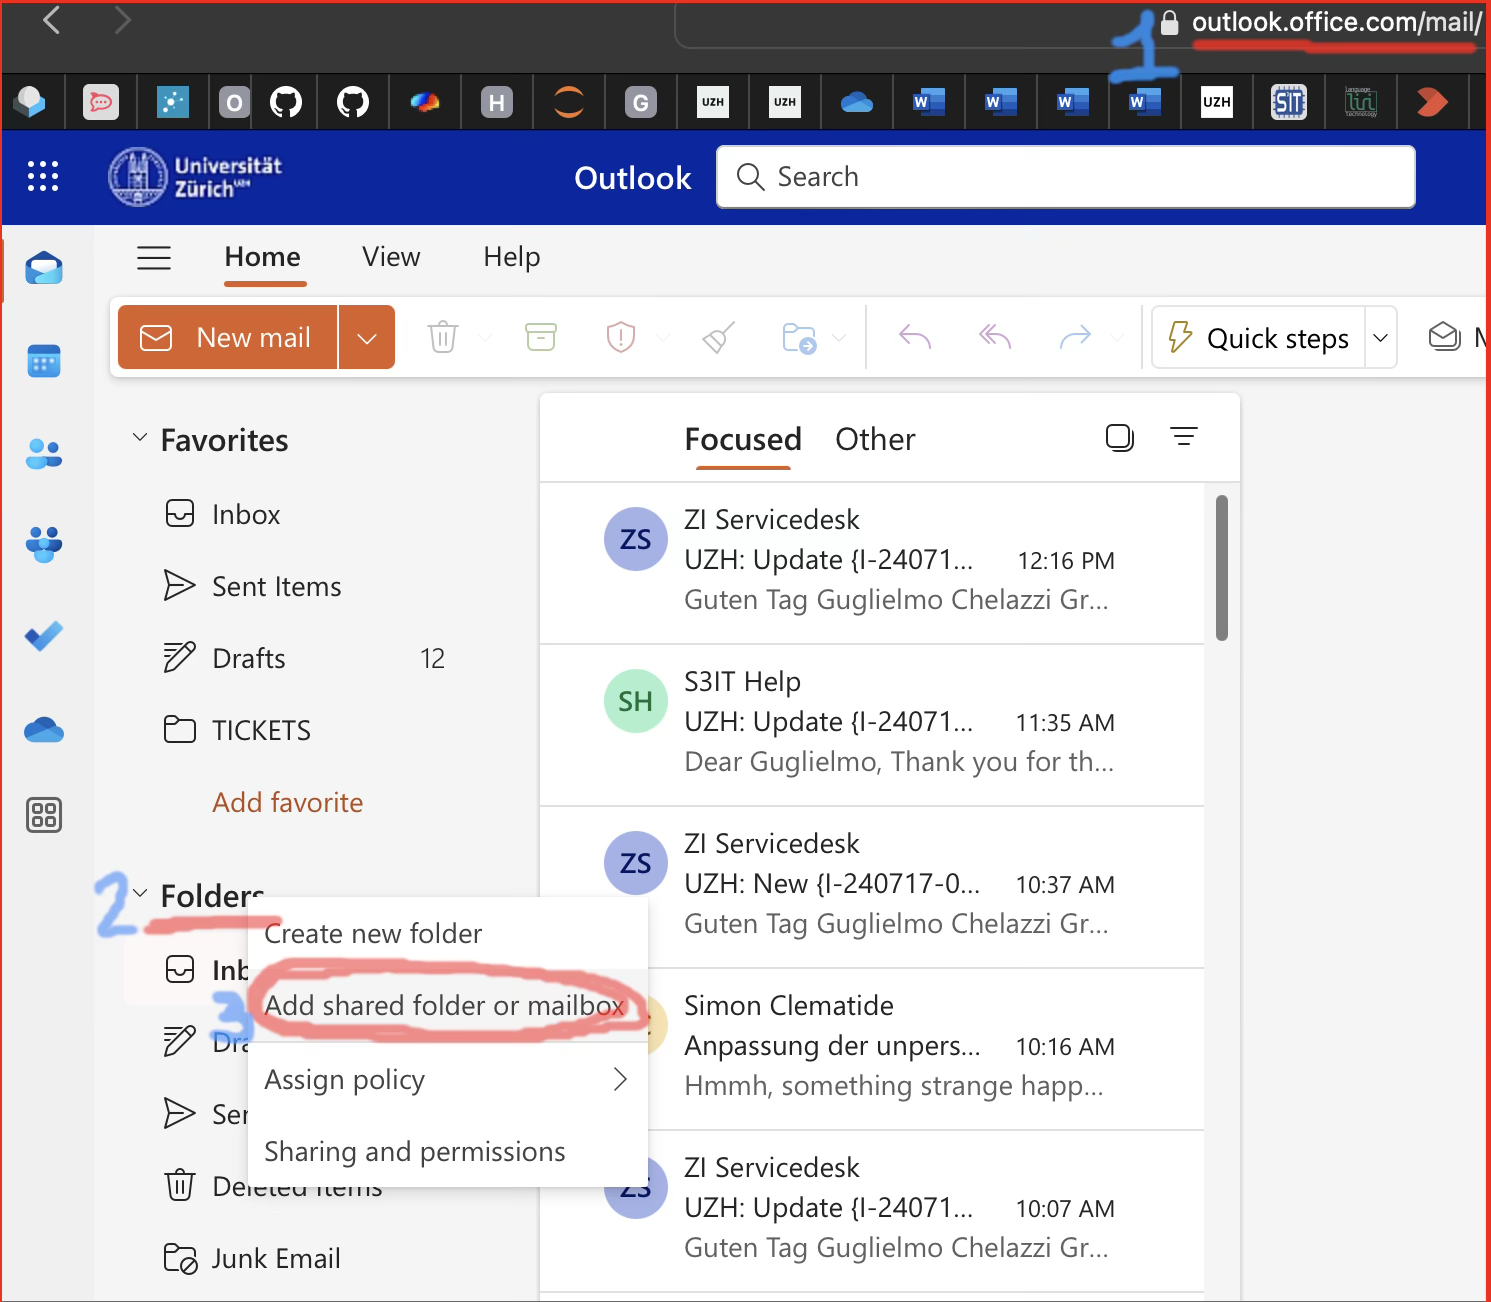Click the S3IT bookmark icon
The image size is (1491, 1302).
point(1289,102)
